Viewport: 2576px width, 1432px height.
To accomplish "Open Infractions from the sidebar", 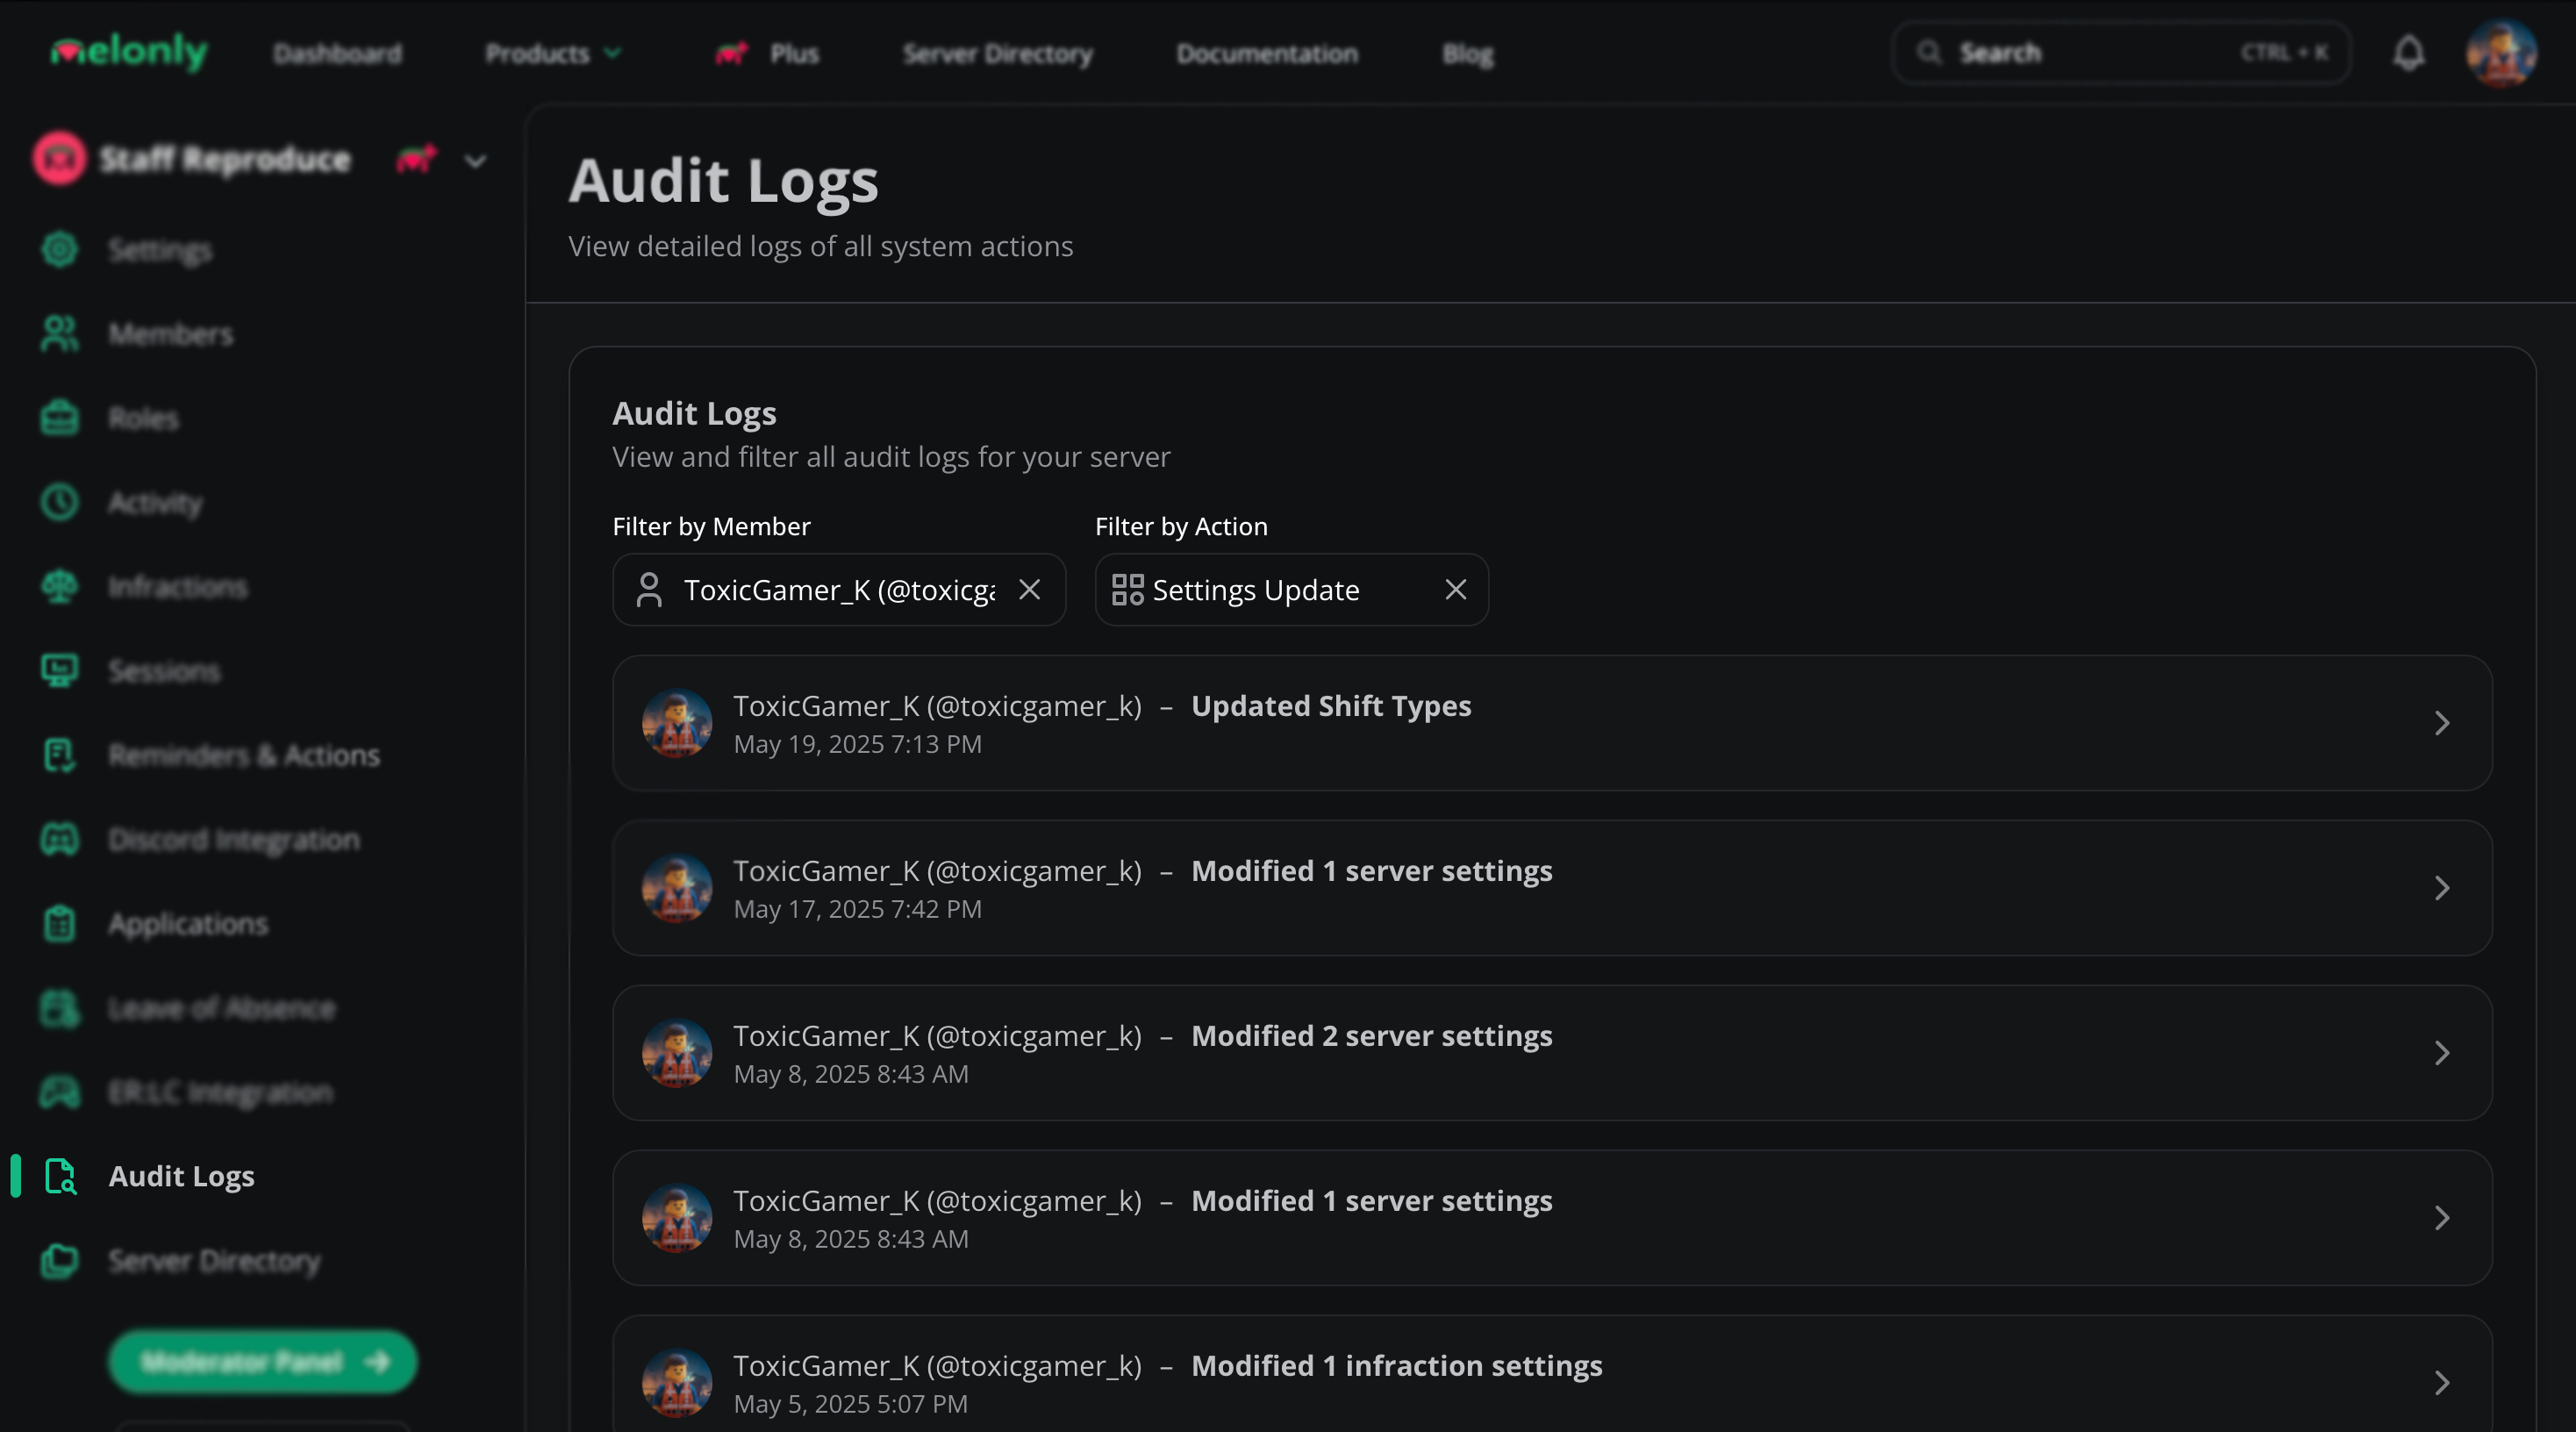I will coord(177,587).
